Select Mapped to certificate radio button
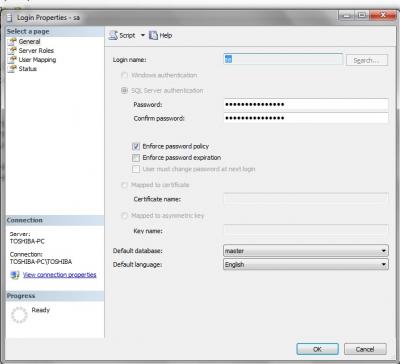The height and width of the screenshot is (364, 400). [x=124, y=185]
